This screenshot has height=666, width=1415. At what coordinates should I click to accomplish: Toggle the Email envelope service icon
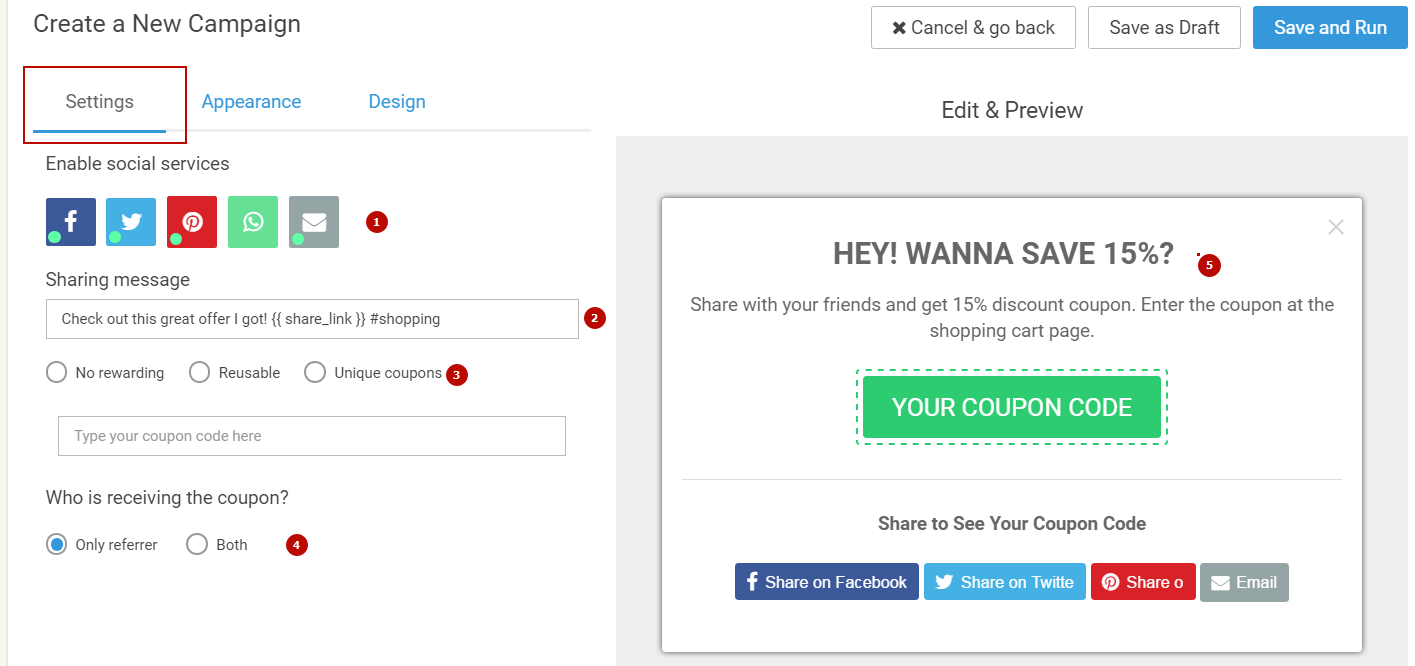[314, 222]
